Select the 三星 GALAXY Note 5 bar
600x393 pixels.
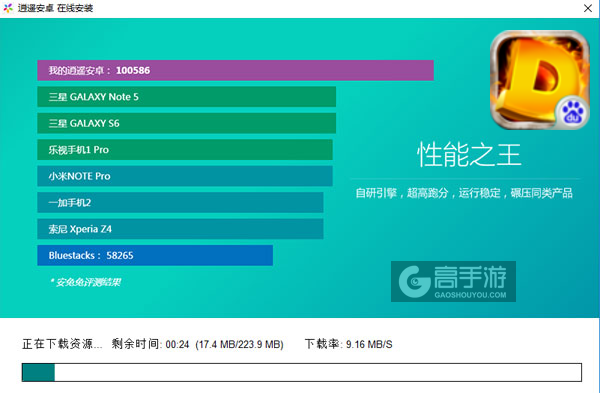186,96
